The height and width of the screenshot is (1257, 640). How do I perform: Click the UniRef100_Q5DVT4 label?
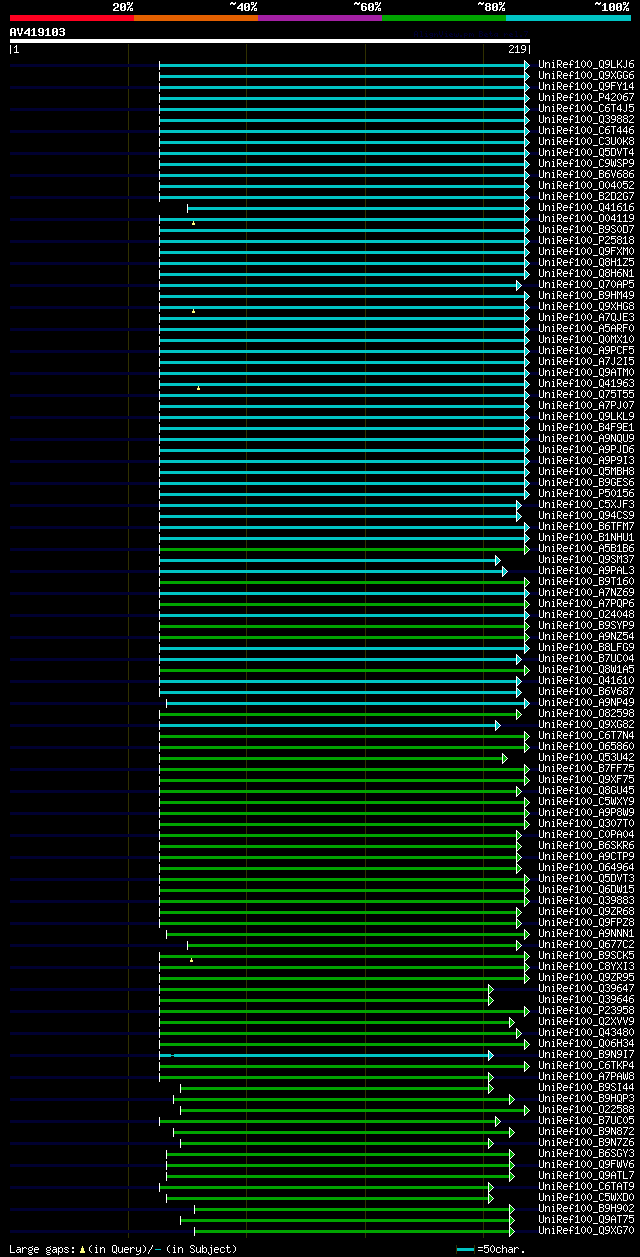tap(586, 152)
